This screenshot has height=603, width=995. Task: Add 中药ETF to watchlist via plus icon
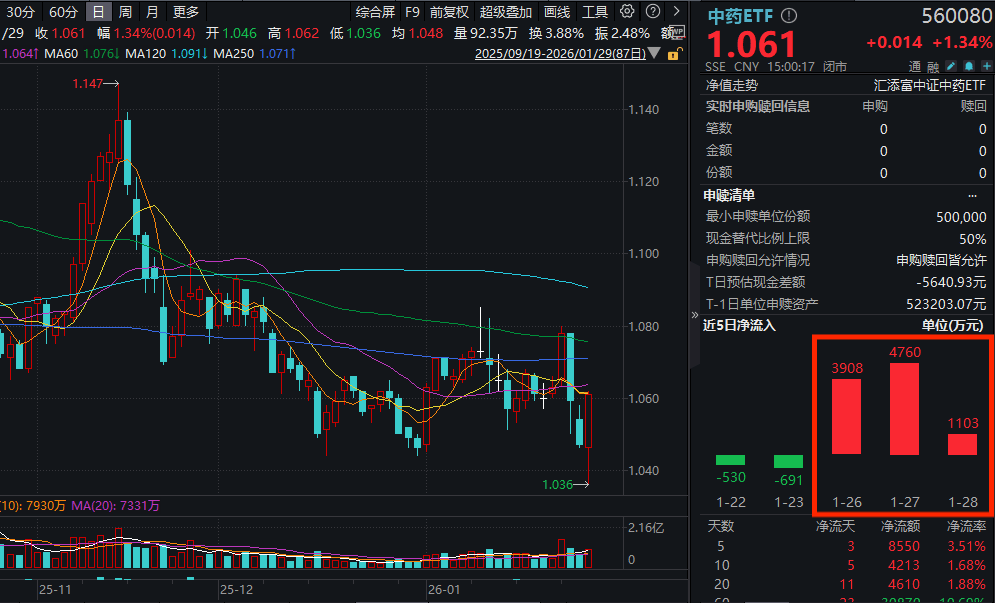[987, 66]
